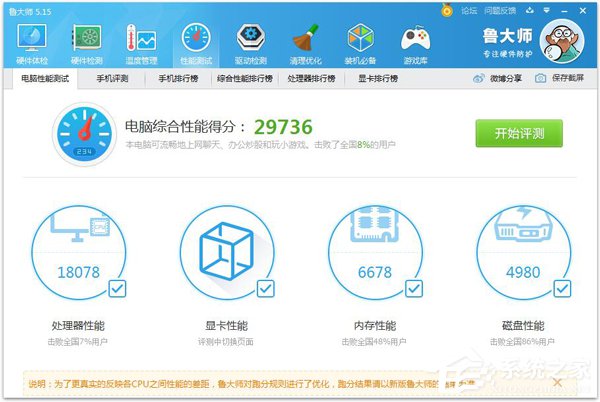Open the 清理优化 cleanup broom icon
The width and height of the screenshot is (600, 402).
point(305,44)
